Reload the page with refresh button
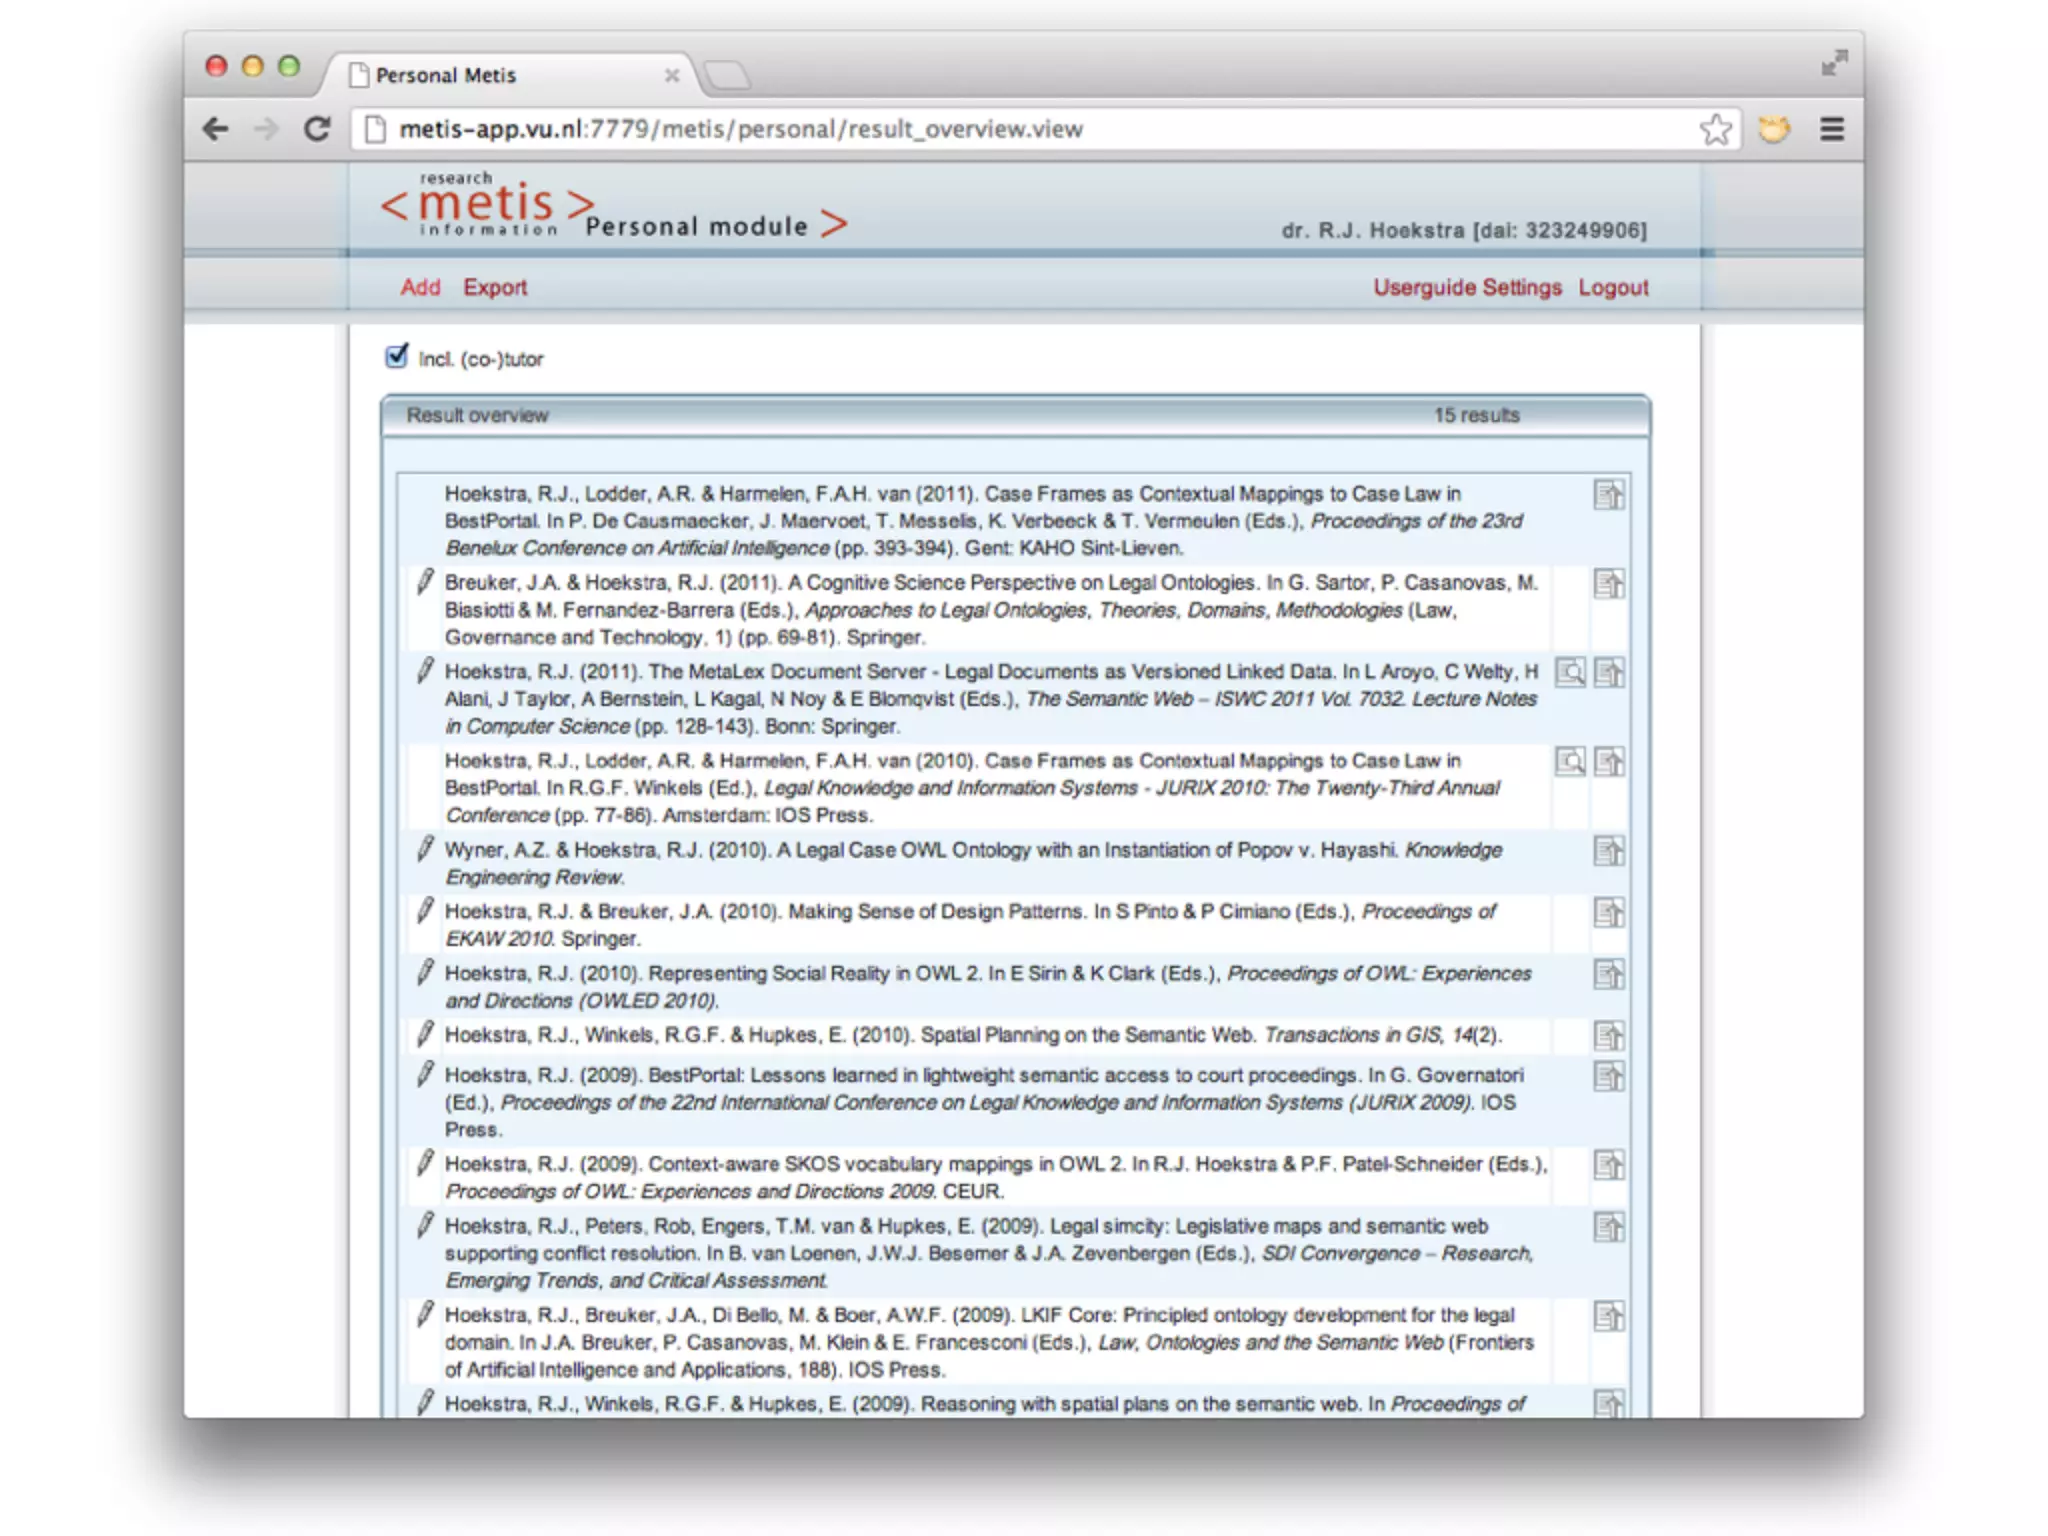Viewport: 2048px width, 1536px height. pos(317,129)
